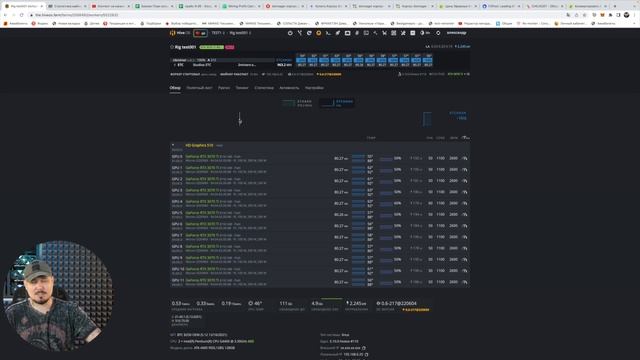The width and height of the screenshot is (640, 360).
Task: Switch to the Тюнинг tab
Action: coord(242,88)
